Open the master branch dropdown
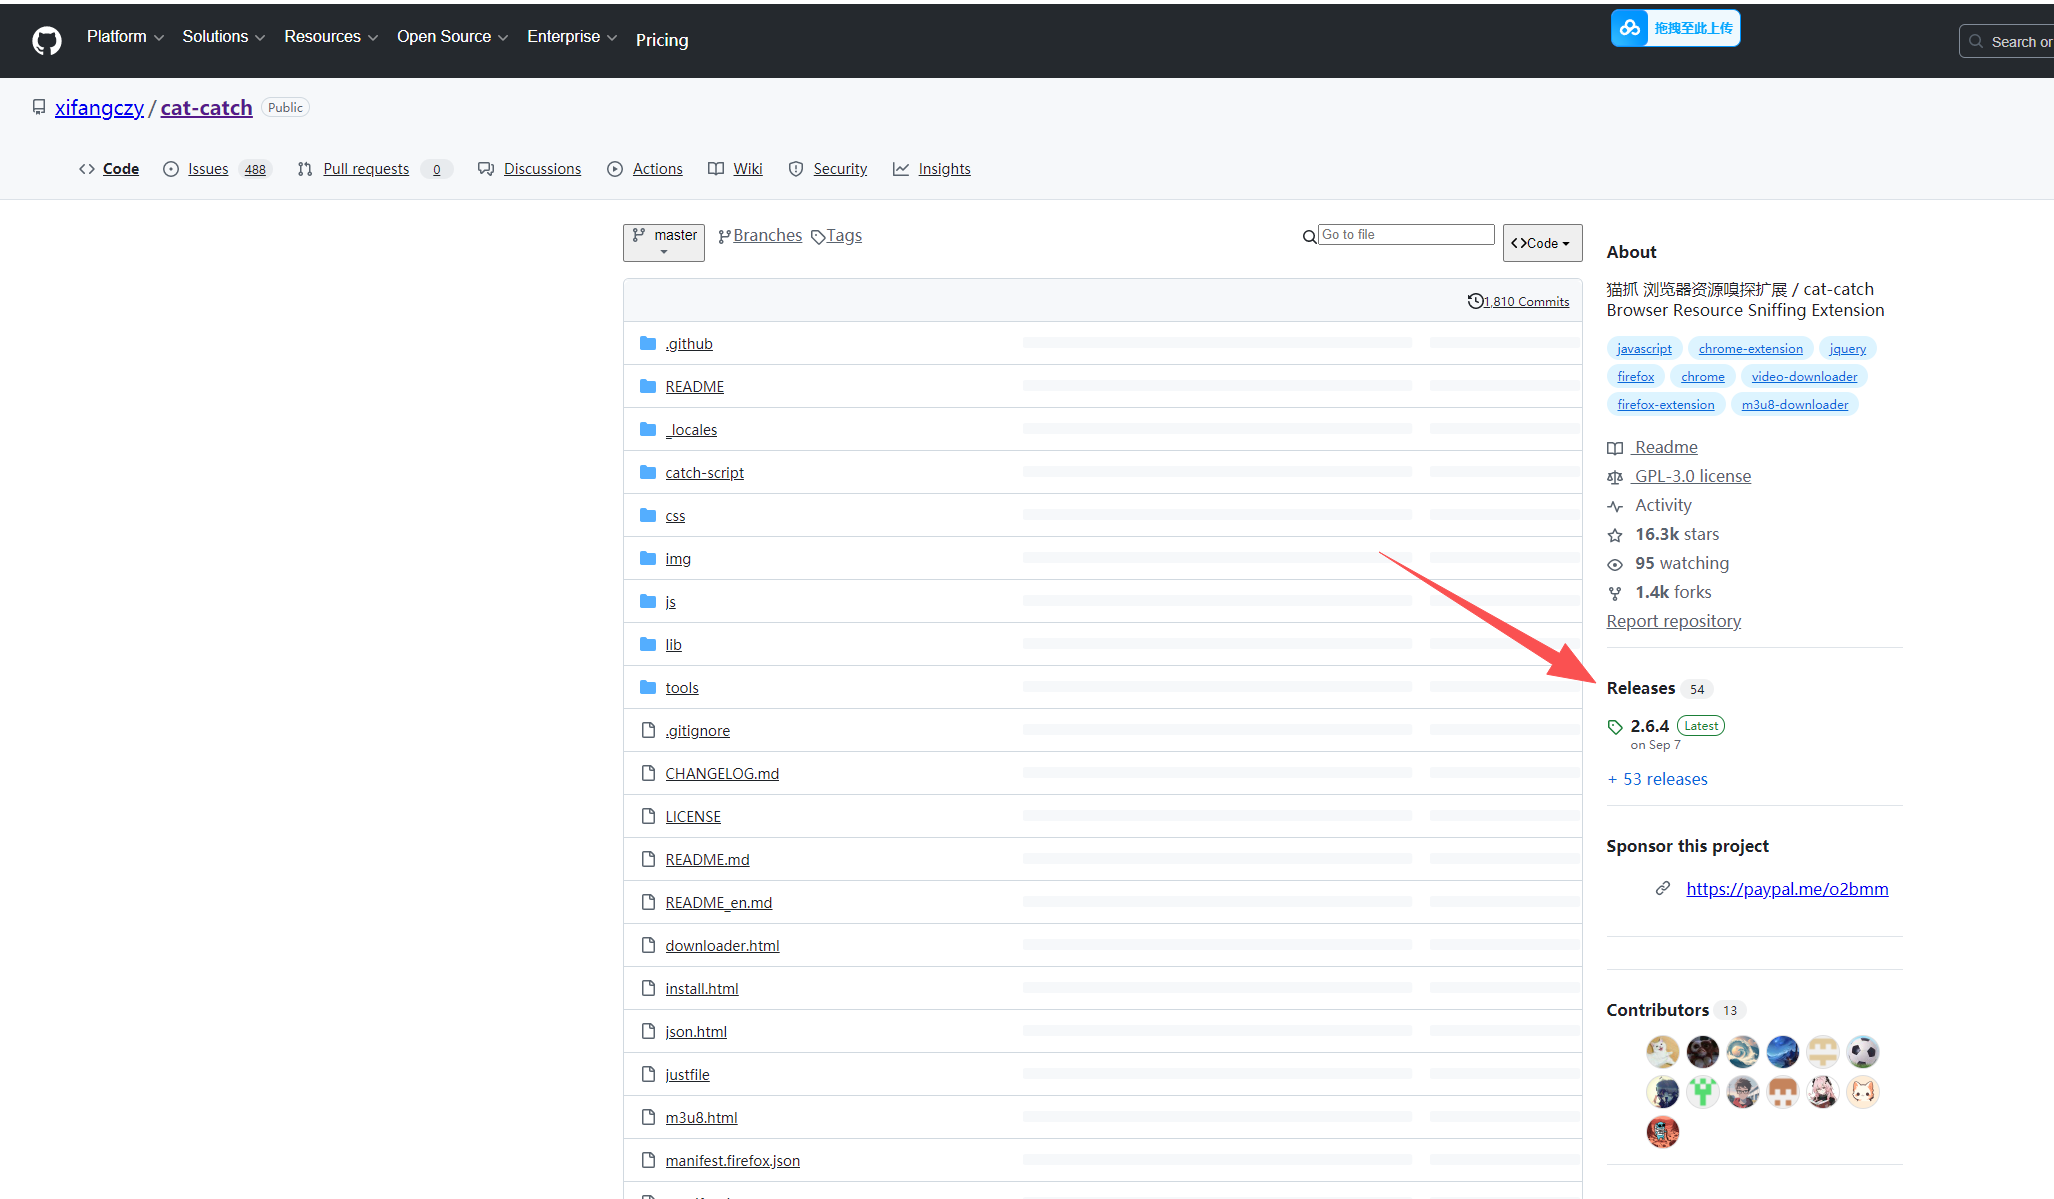The image size is (2054, 1199). click(664, 242)
